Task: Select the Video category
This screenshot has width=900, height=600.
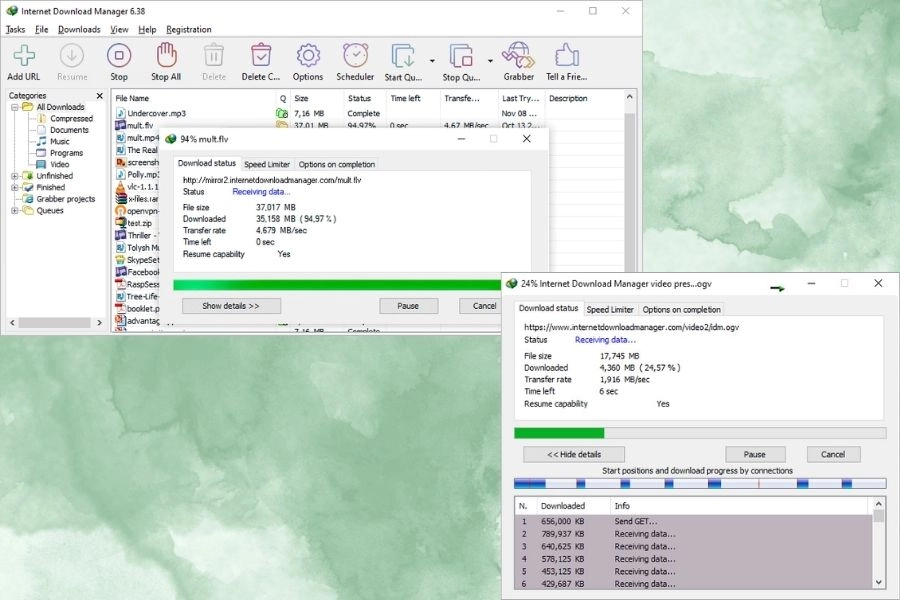Action: pyautogui.click(x=59, y=164)
